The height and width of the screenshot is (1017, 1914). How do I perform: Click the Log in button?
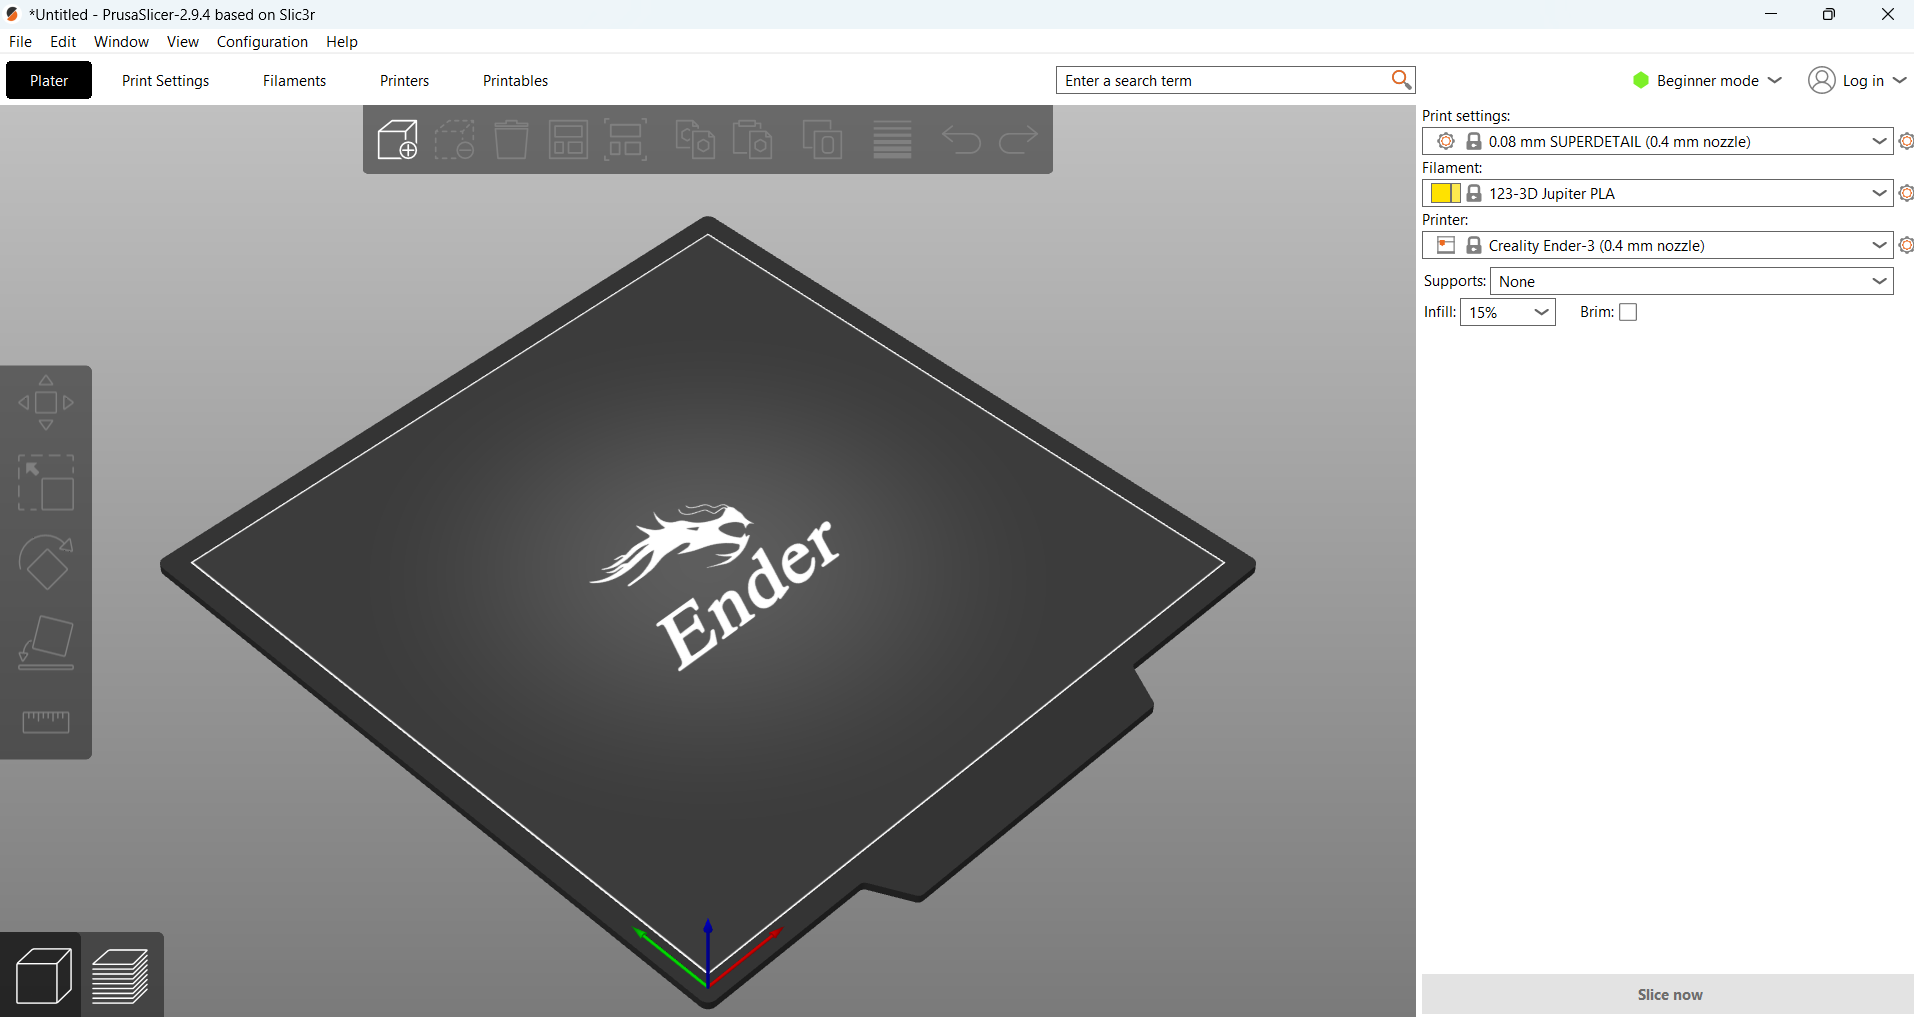coord(1858,80)
